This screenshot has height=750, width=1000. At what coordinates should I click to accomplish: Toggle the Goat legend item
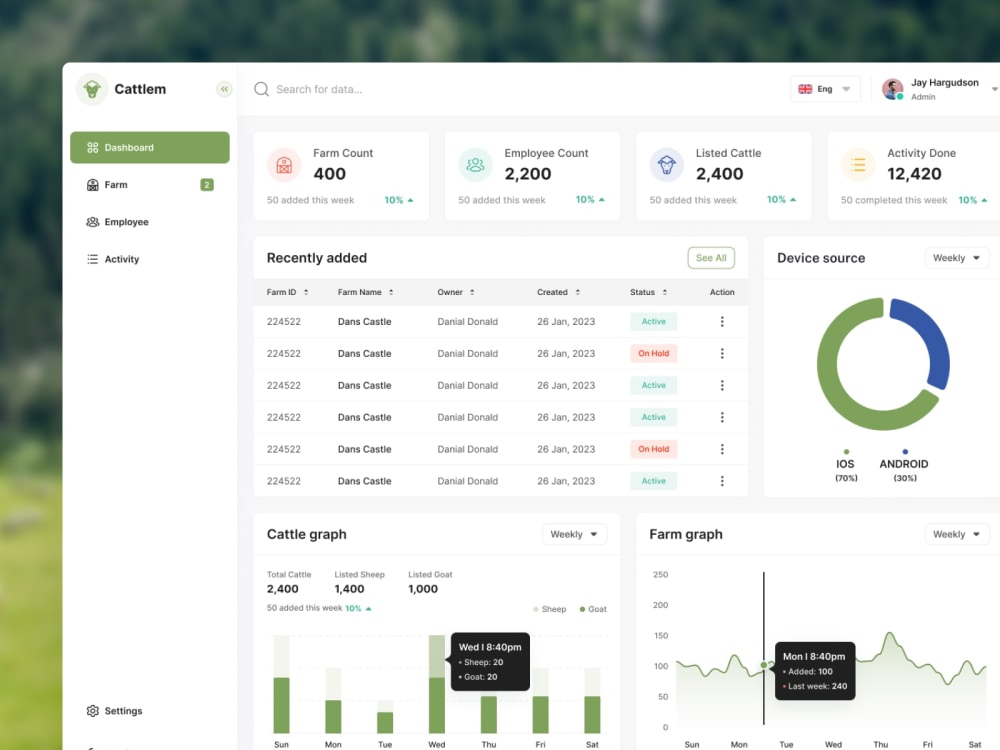point(593,609)
